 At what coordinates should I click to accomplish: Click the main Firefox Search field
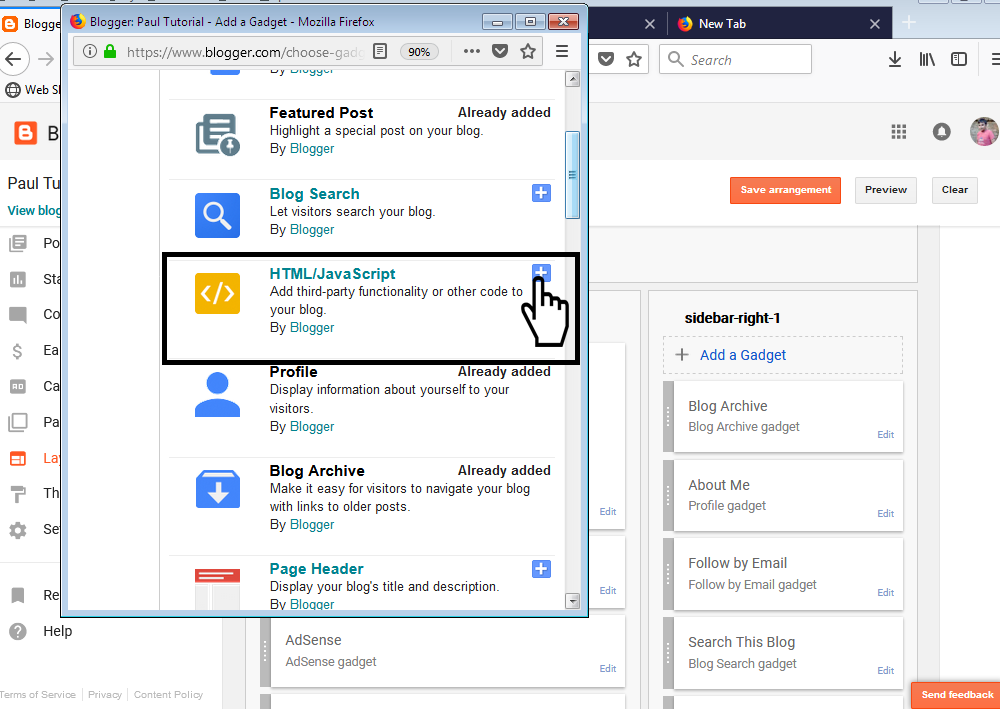point(735,59)
